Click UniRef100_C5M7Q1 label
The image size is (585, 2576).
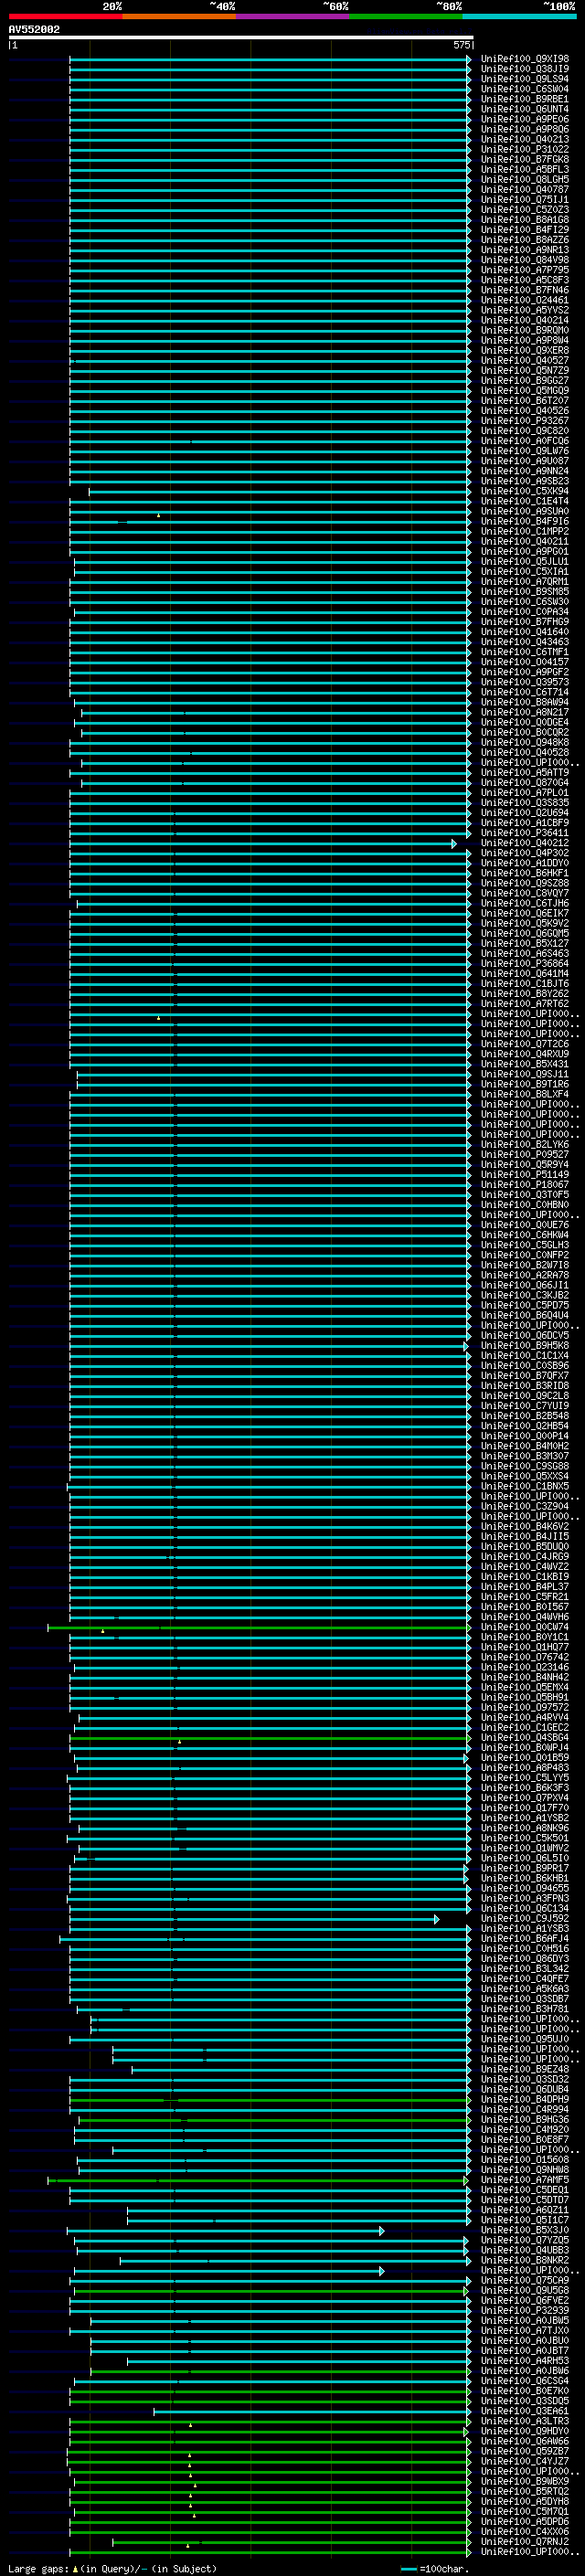[x=525, y=2511]
